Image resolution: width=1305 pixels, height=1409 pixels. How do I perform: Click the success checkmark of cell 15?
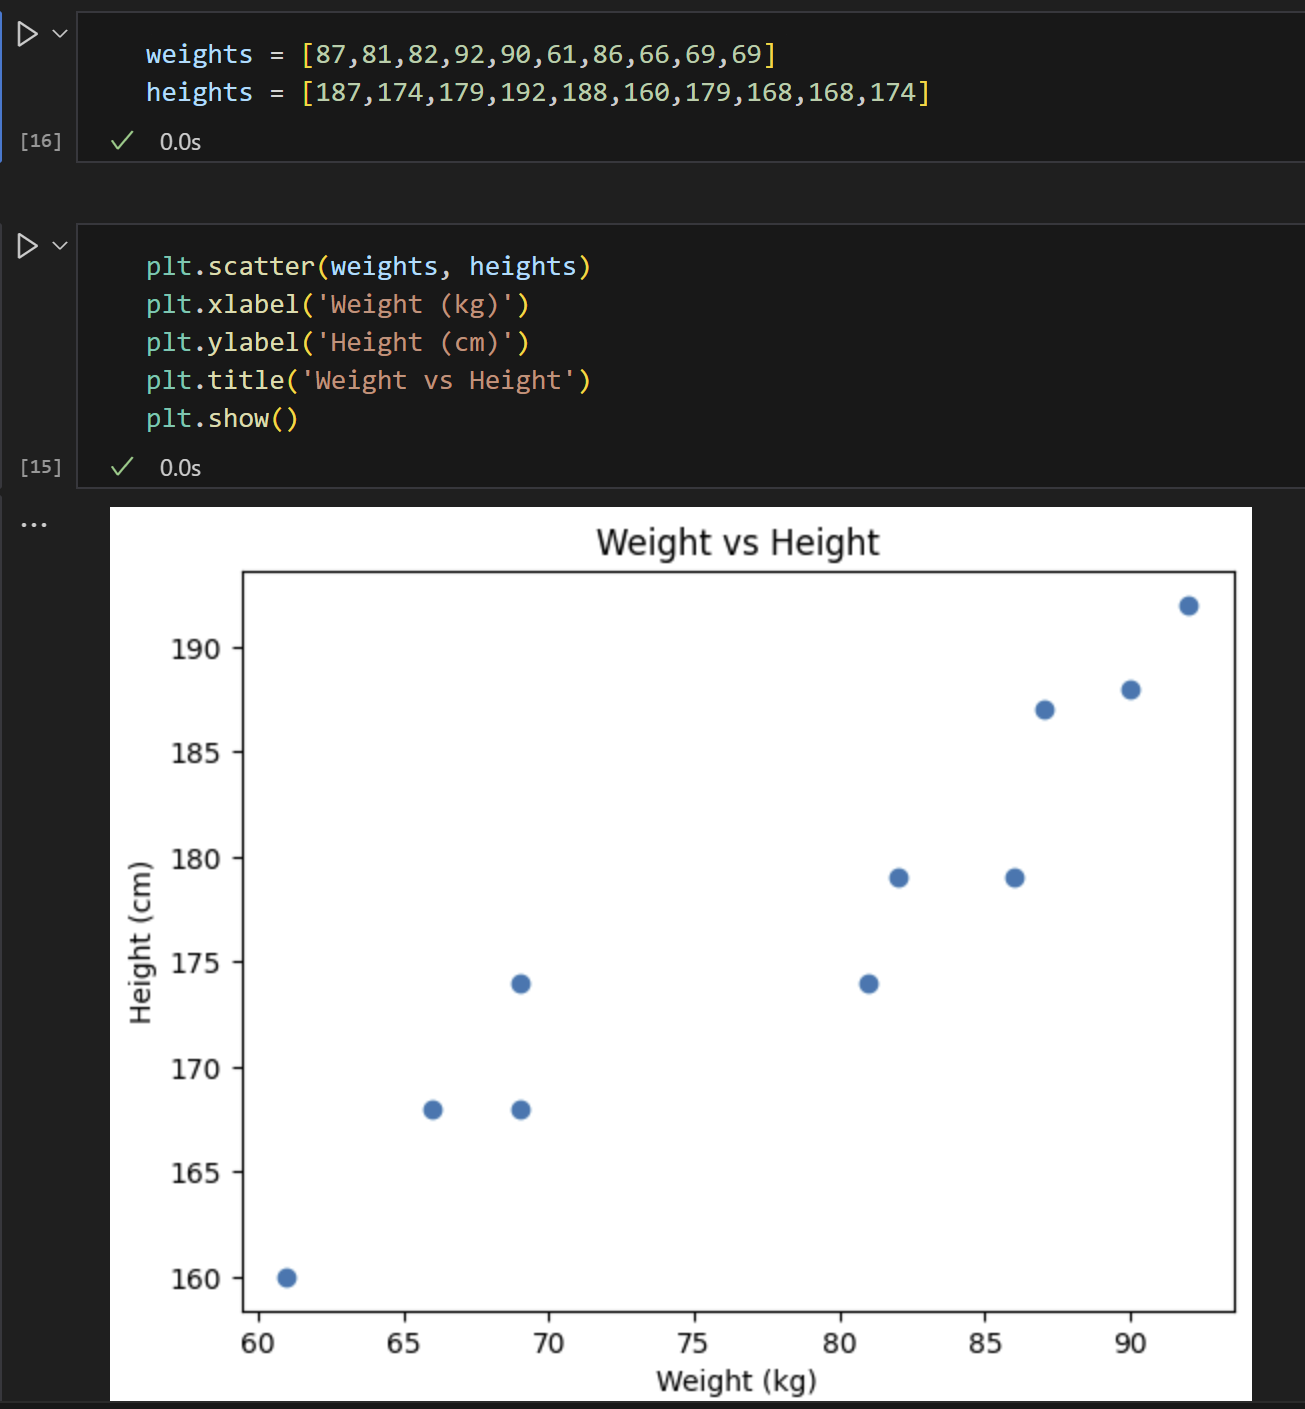point(122,467)
